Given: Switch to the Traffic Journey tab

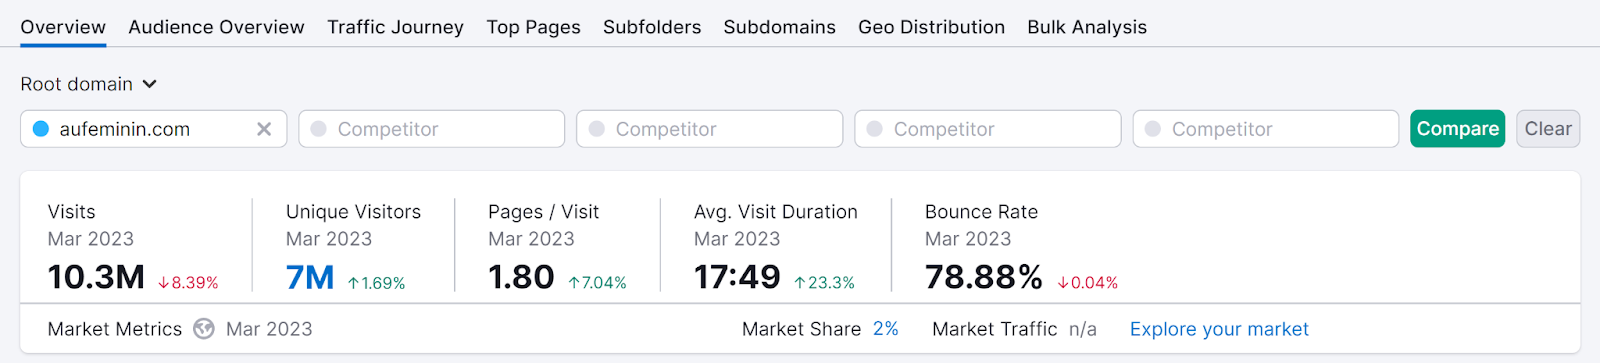Looking at the screenshot, I should [396, 27].
